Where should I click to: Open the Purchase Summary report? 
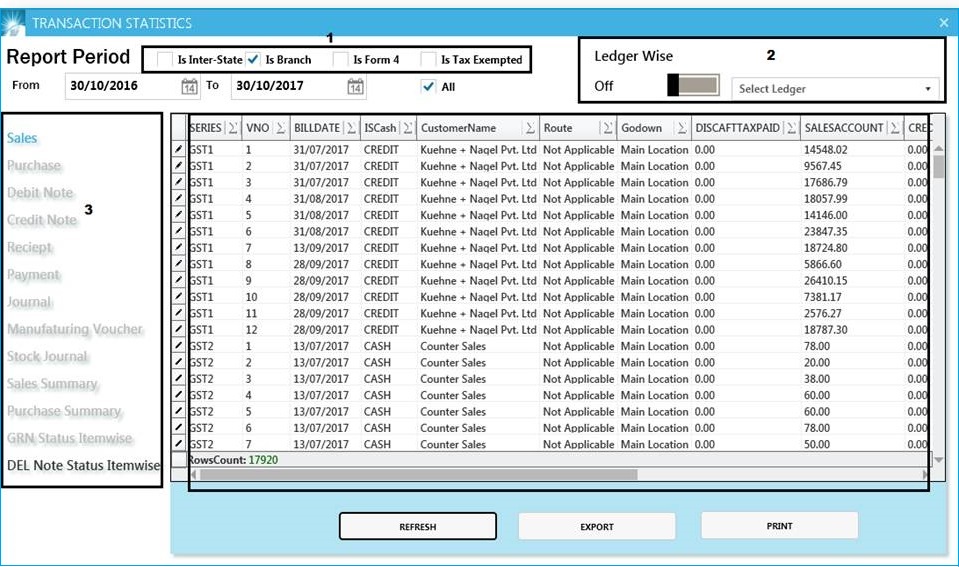(x=64, y=411)
